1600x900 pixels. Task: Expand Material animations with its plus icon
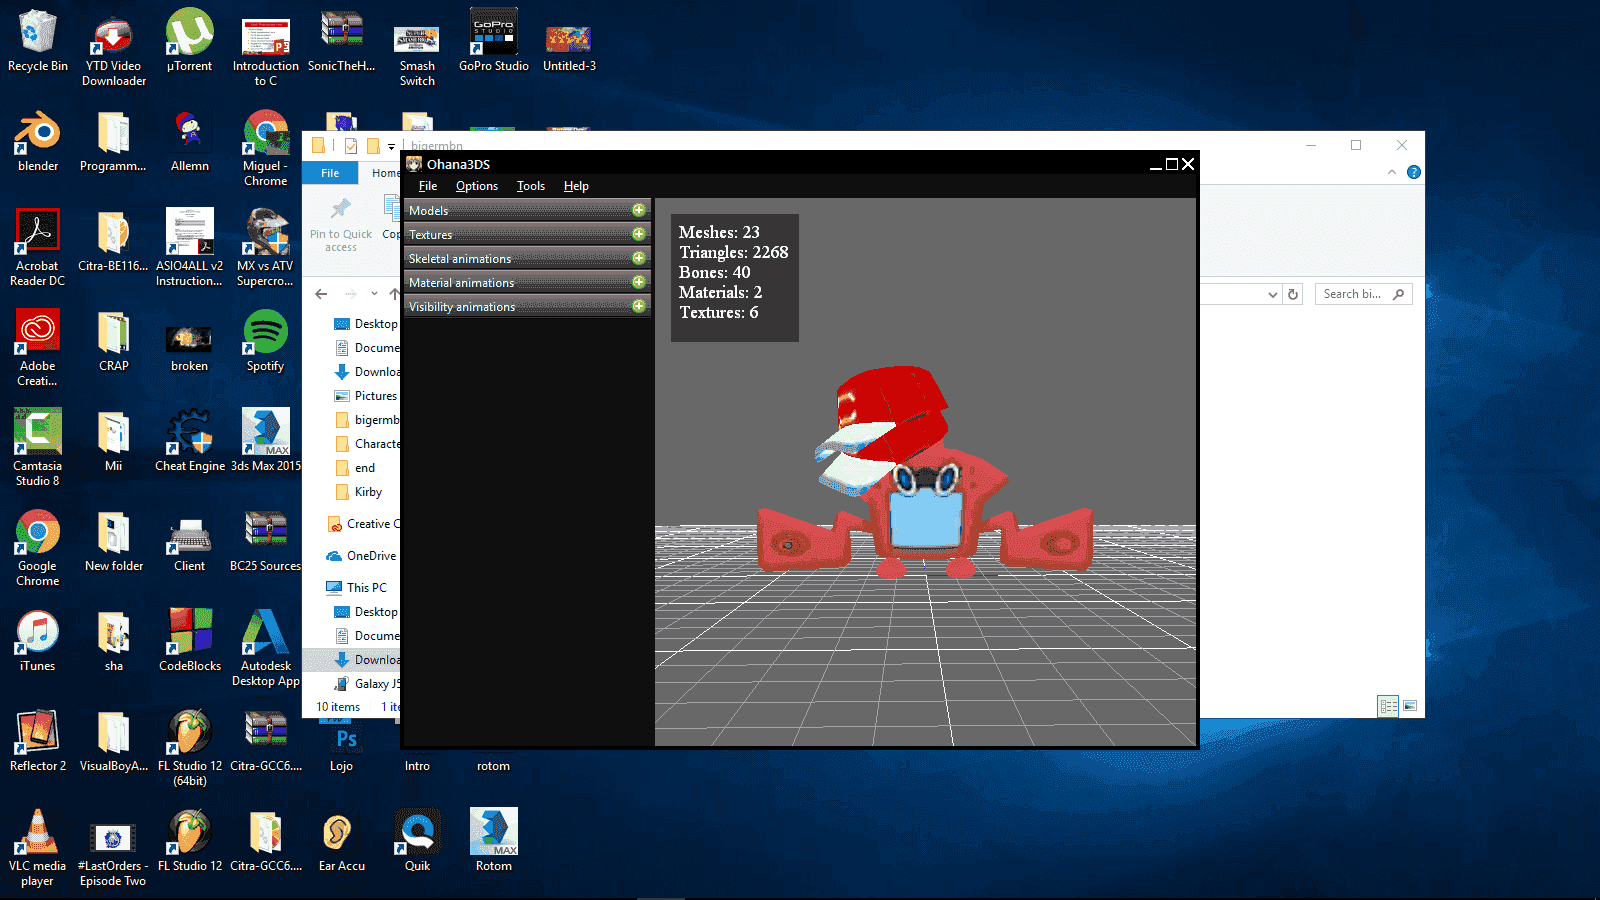click(638, 282)
